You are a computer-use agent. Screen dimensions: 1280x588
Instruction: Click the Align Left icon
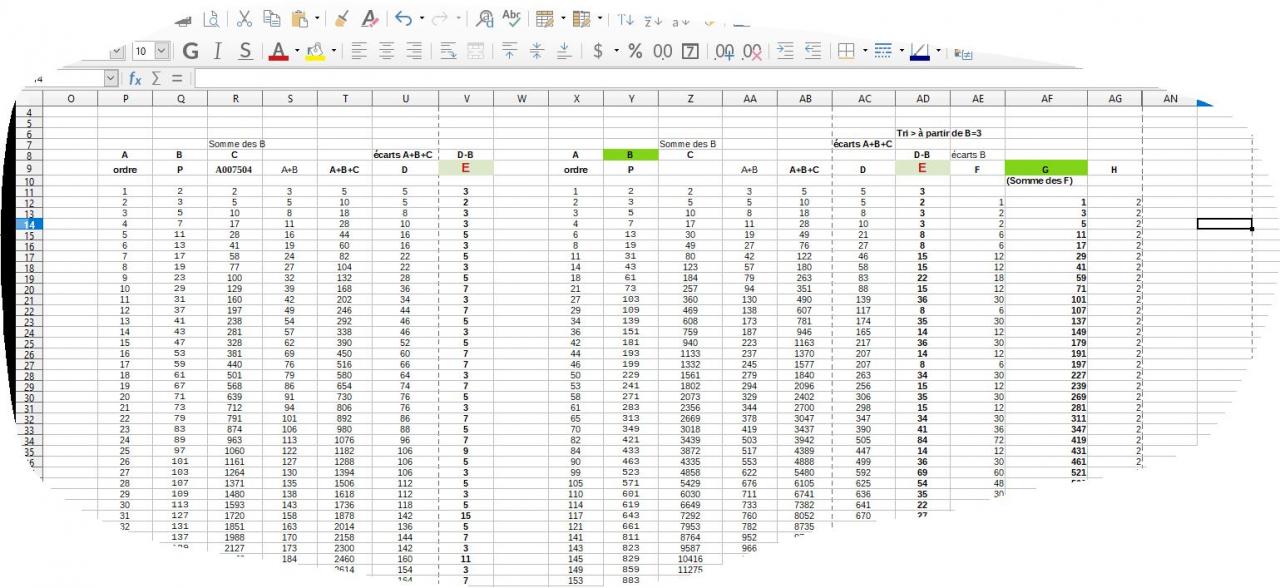tap(360, 50)
